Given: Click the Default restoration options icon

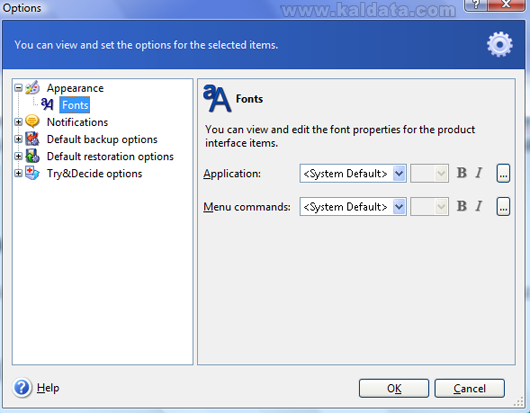Looking at the screenshot, I should [32, 156].
